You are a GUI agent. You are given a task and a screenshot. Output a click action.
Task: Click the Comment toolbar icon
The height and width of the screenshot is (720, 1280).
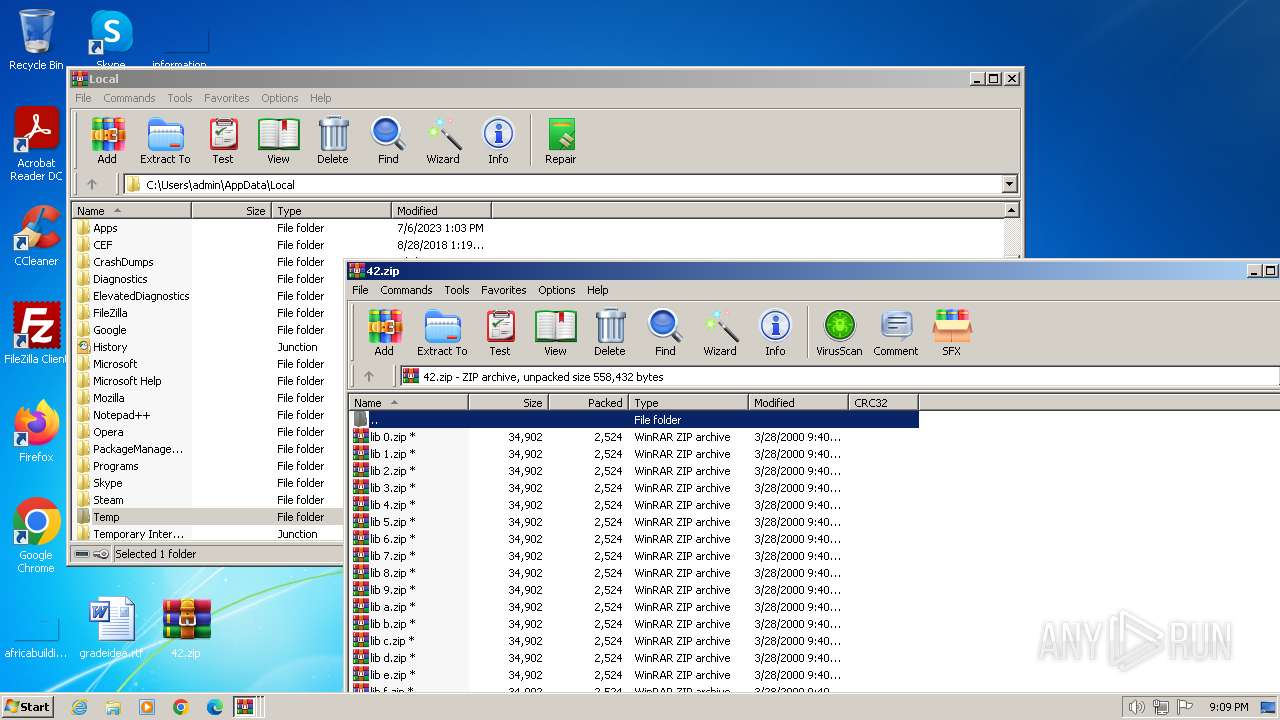(x=896, y=332)
